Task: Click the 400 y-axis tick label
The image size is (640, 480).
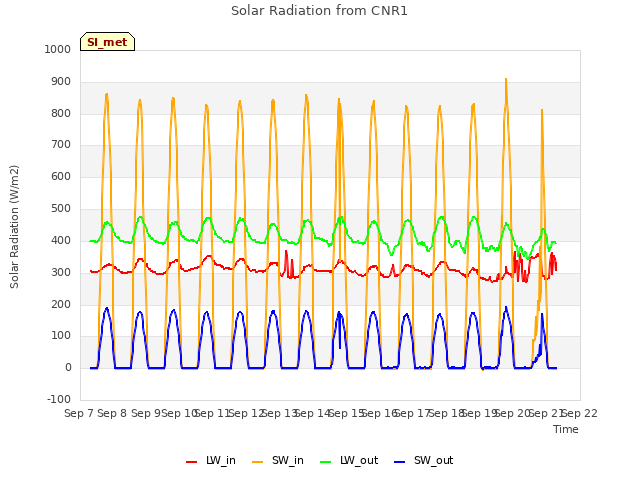Action: 61,241
